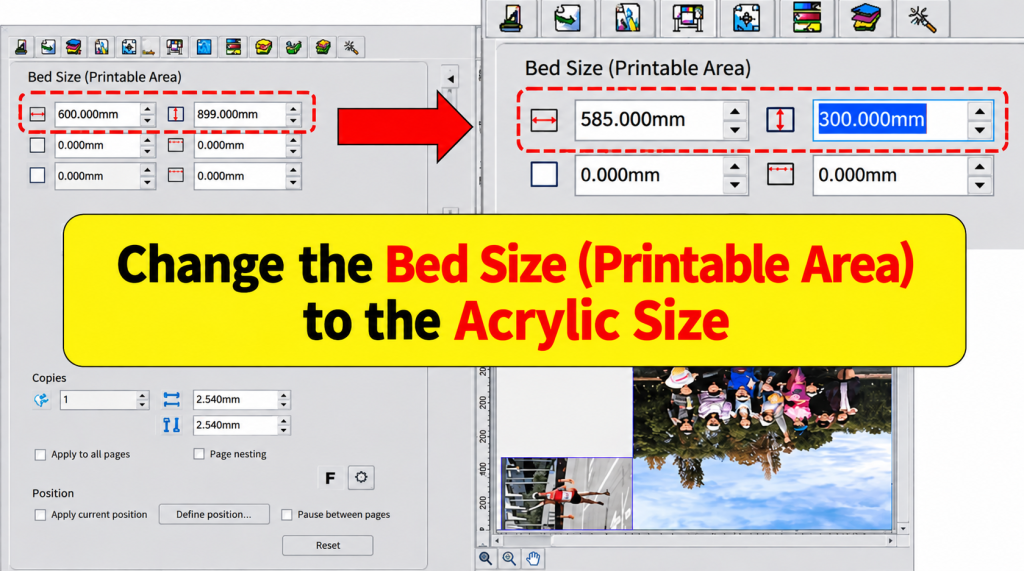Click the crop marks icon in left panel toolbar
The width and height of the screenshot is (1024, 571).
129,47
